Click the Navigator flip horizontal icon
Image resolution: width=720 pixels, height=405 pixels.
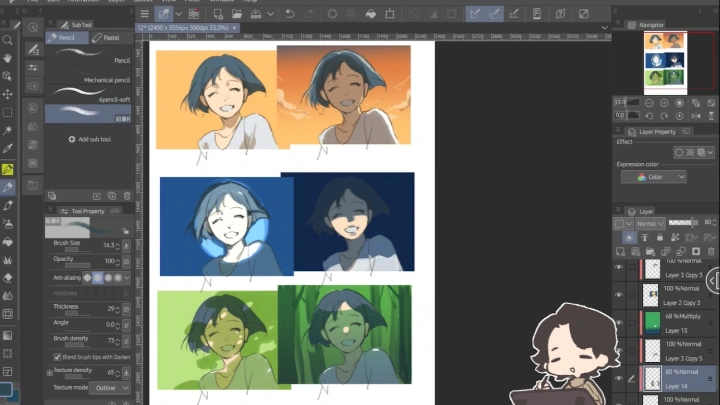[x=696, y=116]
